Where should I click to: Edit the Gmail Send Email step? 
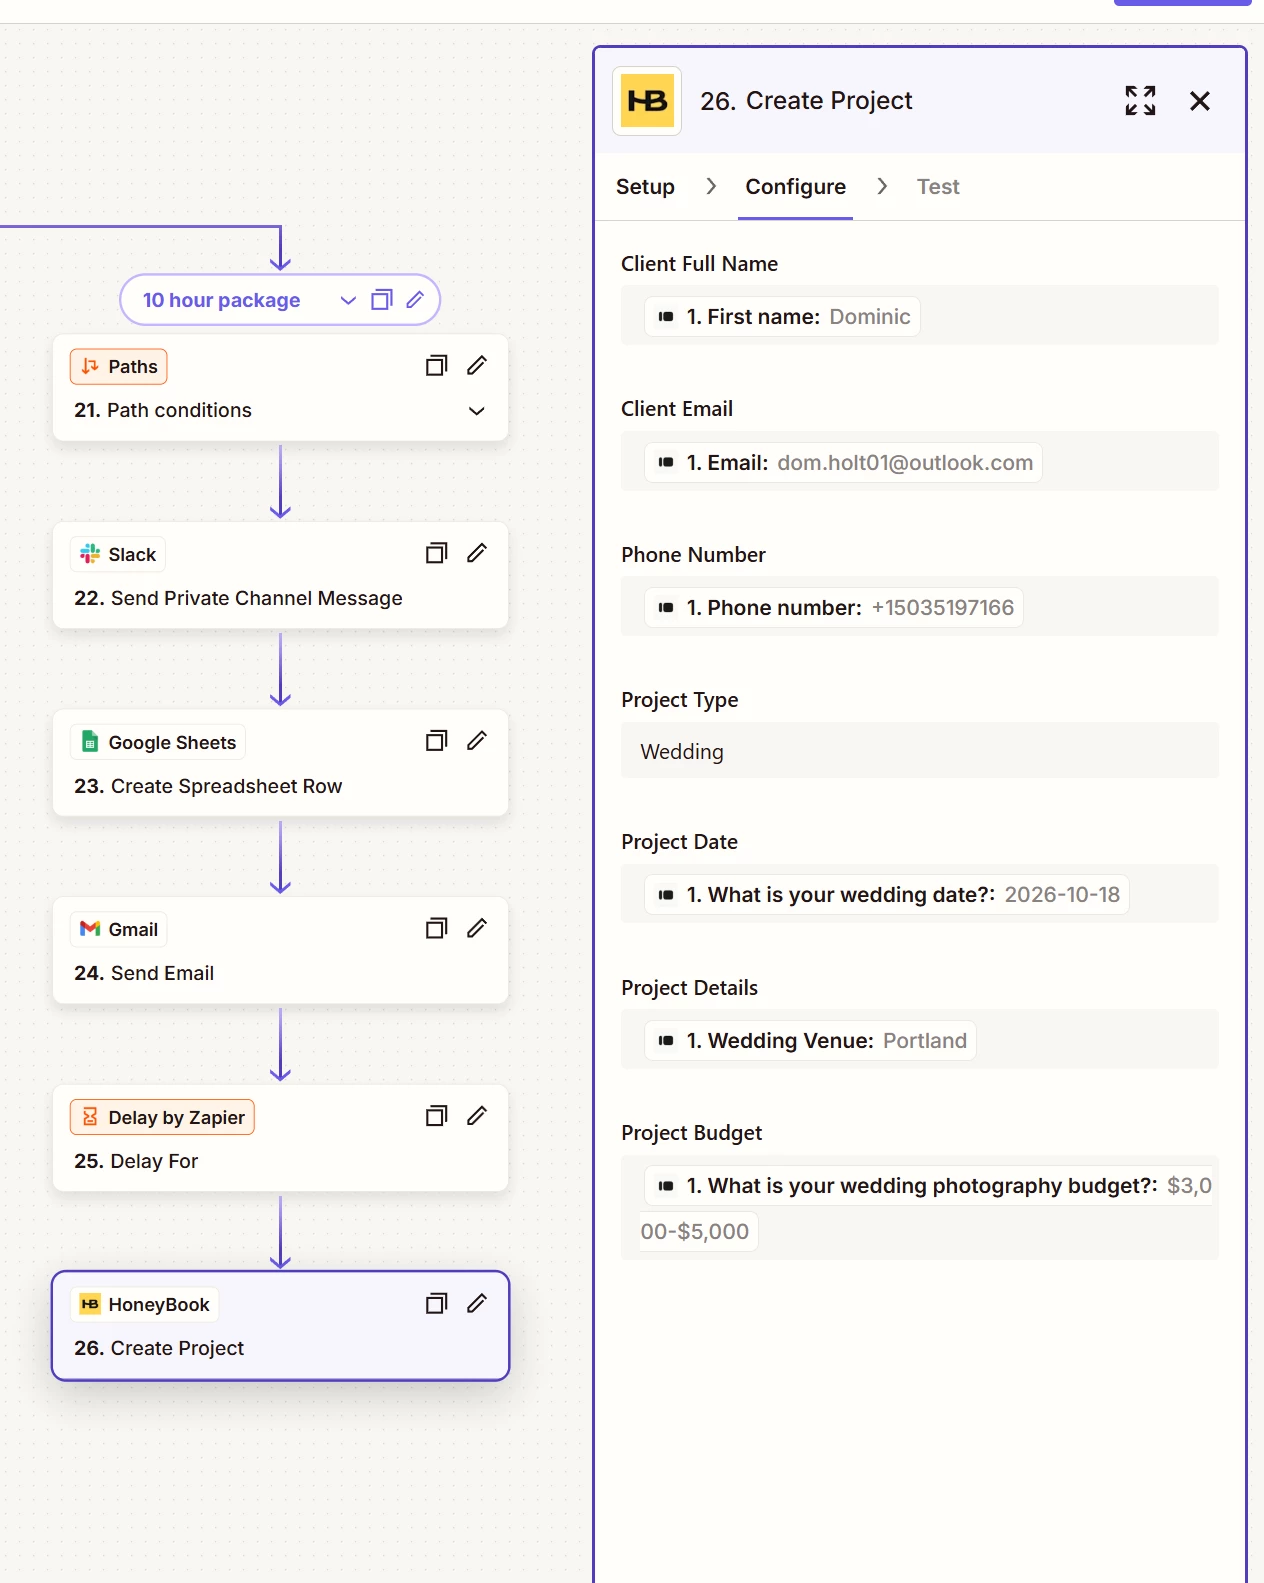click(477, 928)
